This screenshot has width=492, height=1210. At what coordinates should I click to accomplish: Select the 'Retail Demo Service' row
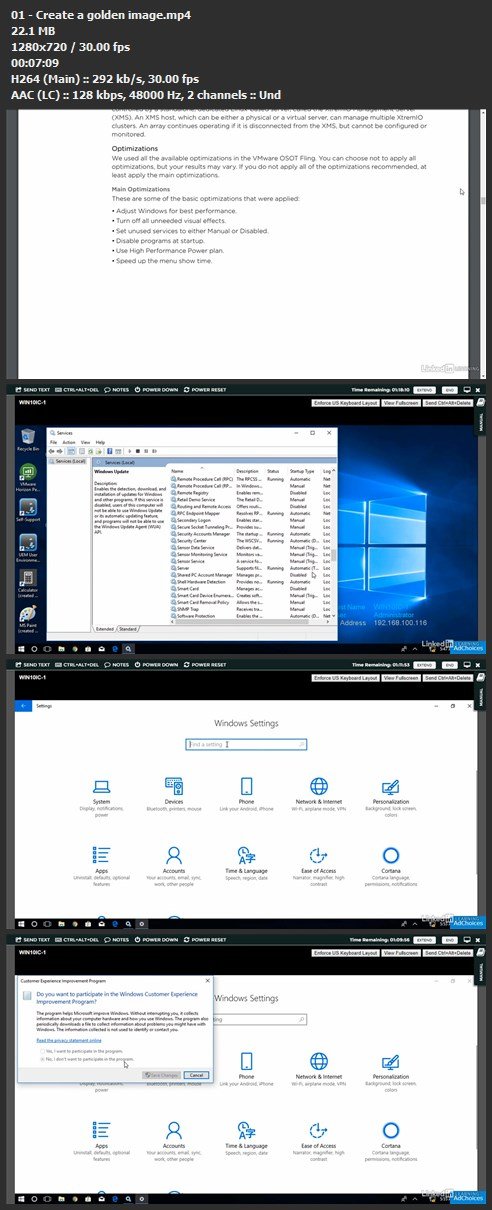click(252, 499)
